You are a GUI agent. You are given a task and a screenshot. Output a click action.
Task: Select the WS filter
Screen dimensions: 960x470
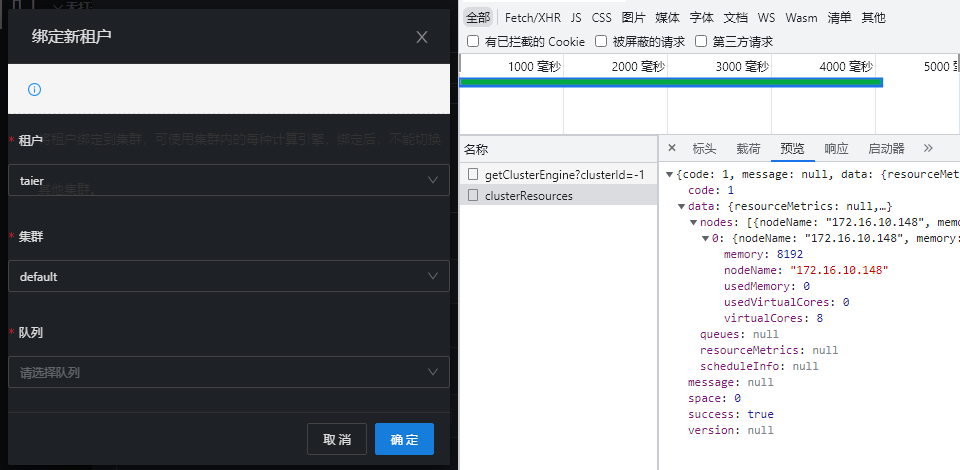(x=766, y=18)
